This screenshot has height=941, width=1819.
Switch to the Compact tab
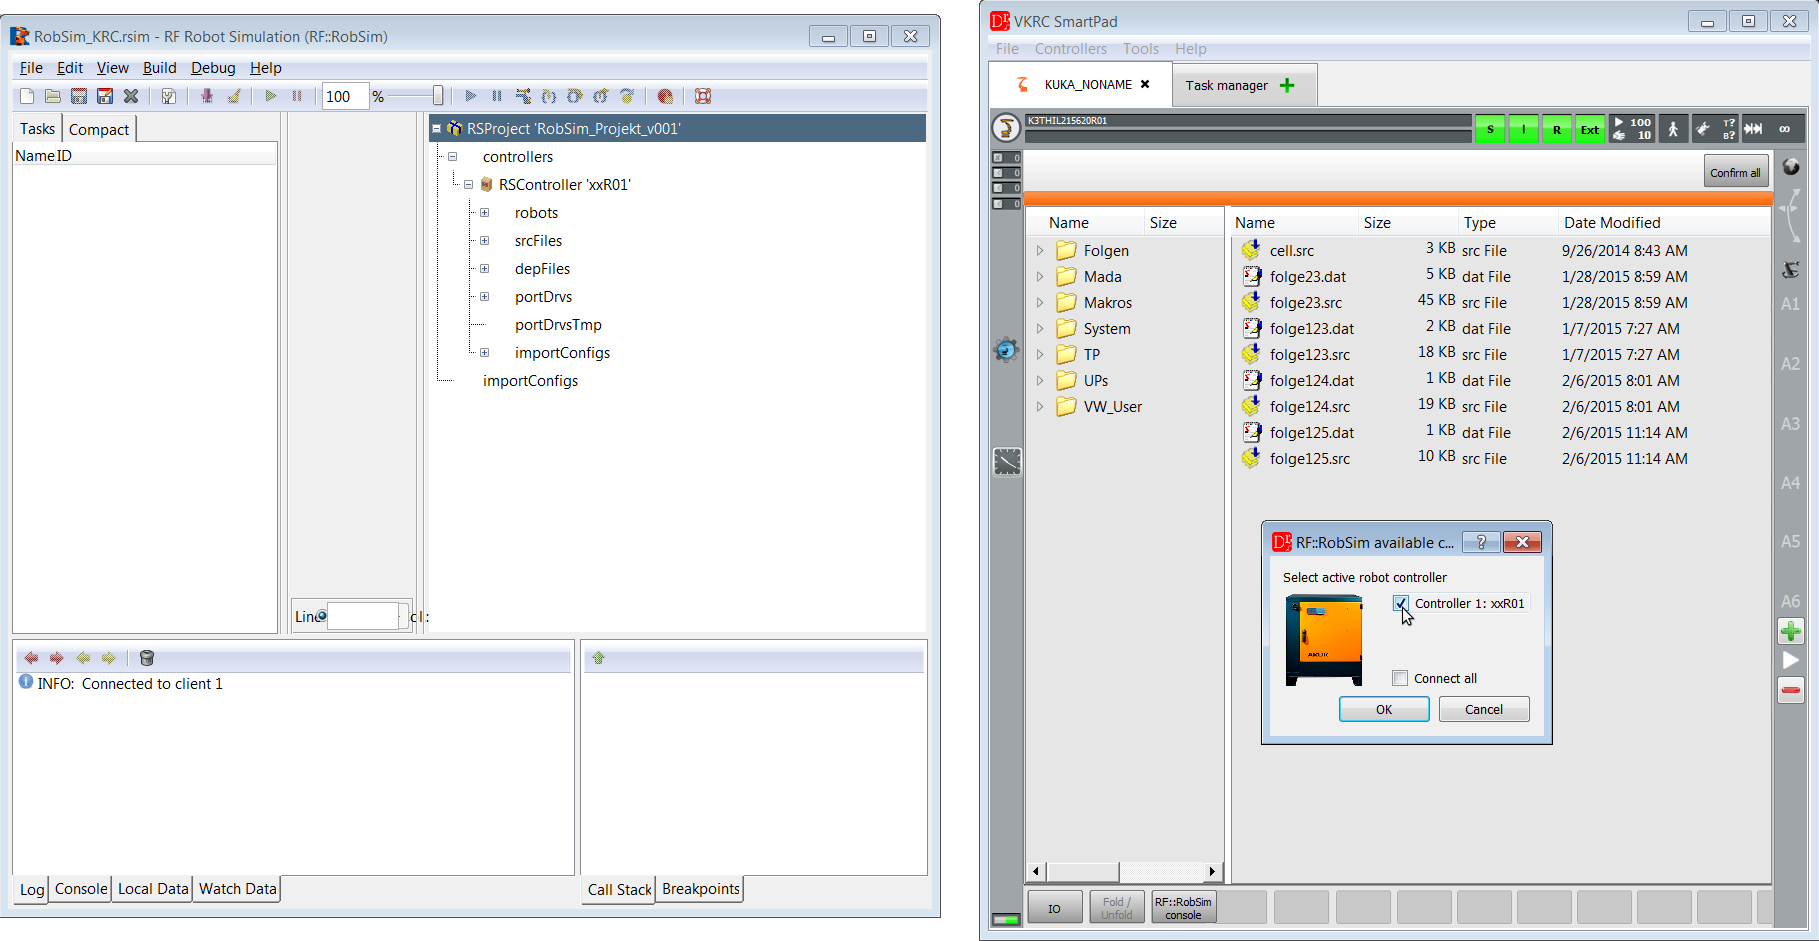[98, 129]
